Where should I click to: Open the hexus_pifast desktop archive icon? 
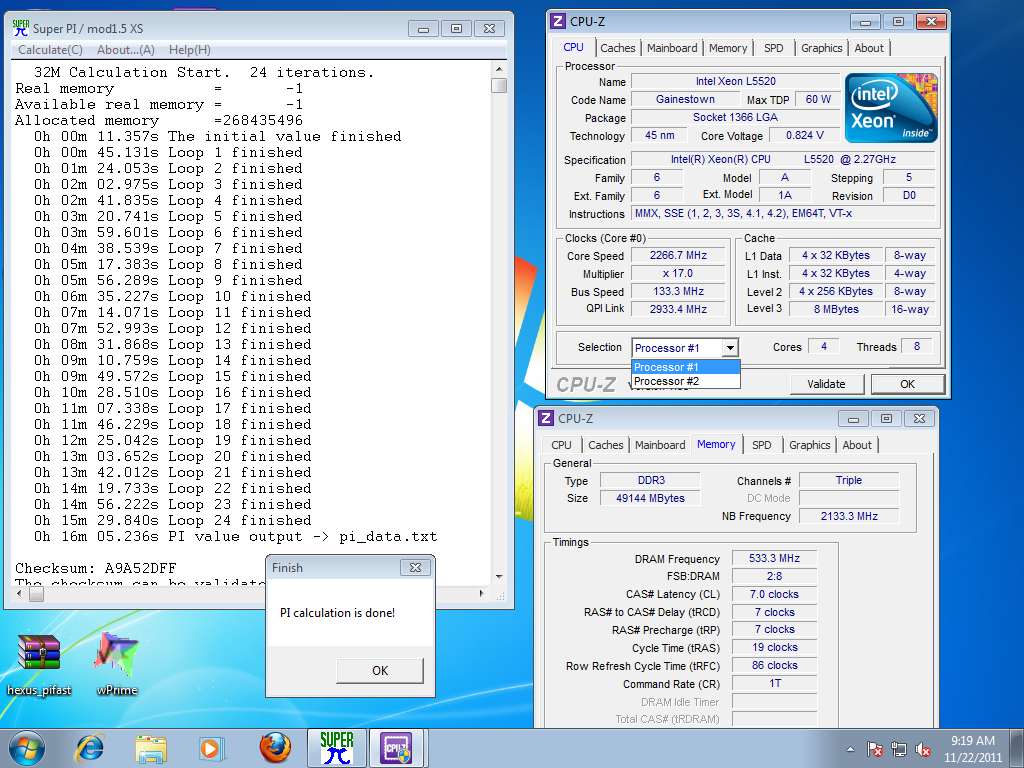39,663
